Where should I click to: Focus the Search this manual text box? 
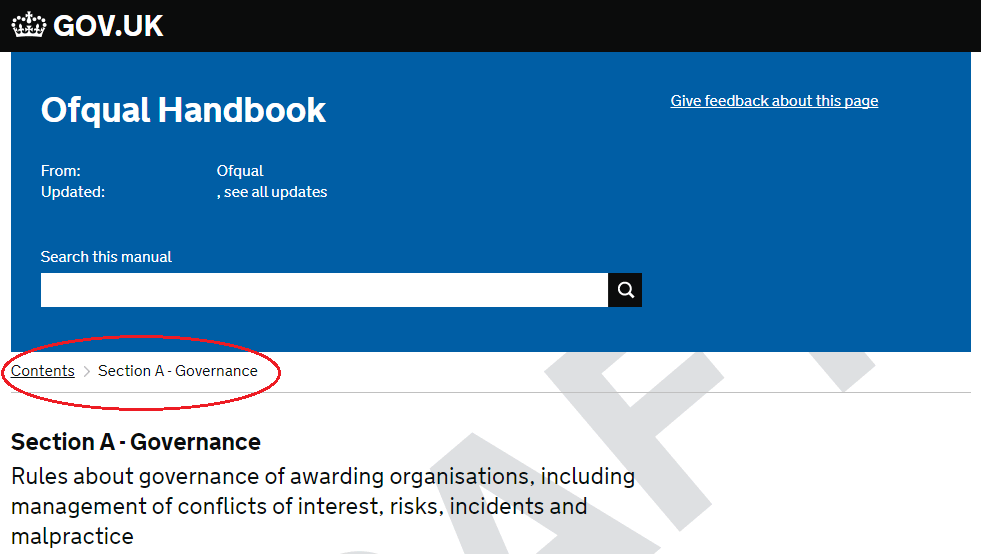pyautogui.click(x=324, y=290)
